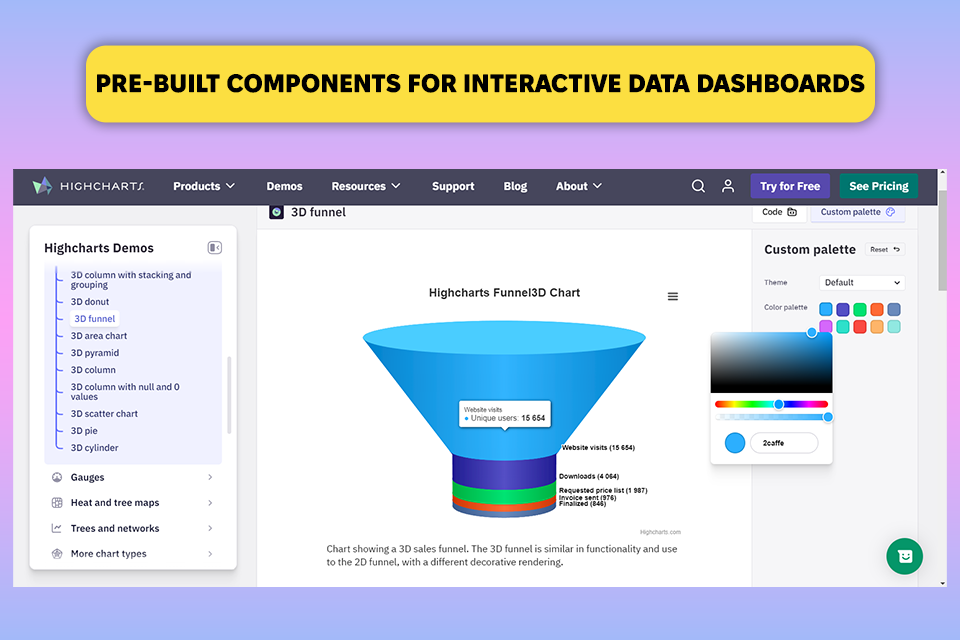Image resolution: width=960 pixels, height=640 pixels.
Task: Open the Demos nav item
Action: click(285, 186)
